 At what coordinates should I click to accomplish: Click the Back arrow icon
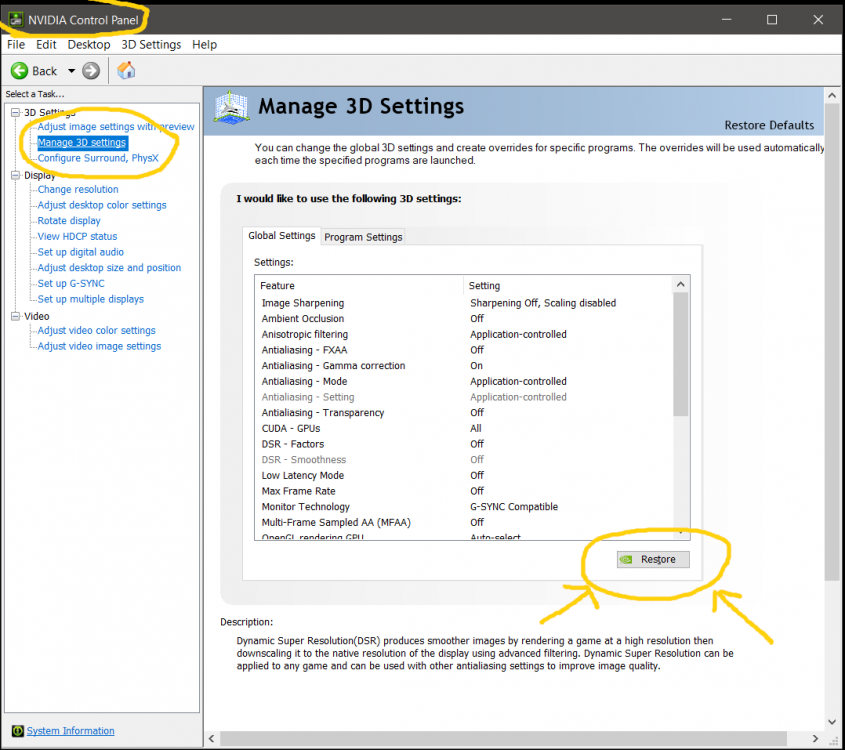point(20,71)
